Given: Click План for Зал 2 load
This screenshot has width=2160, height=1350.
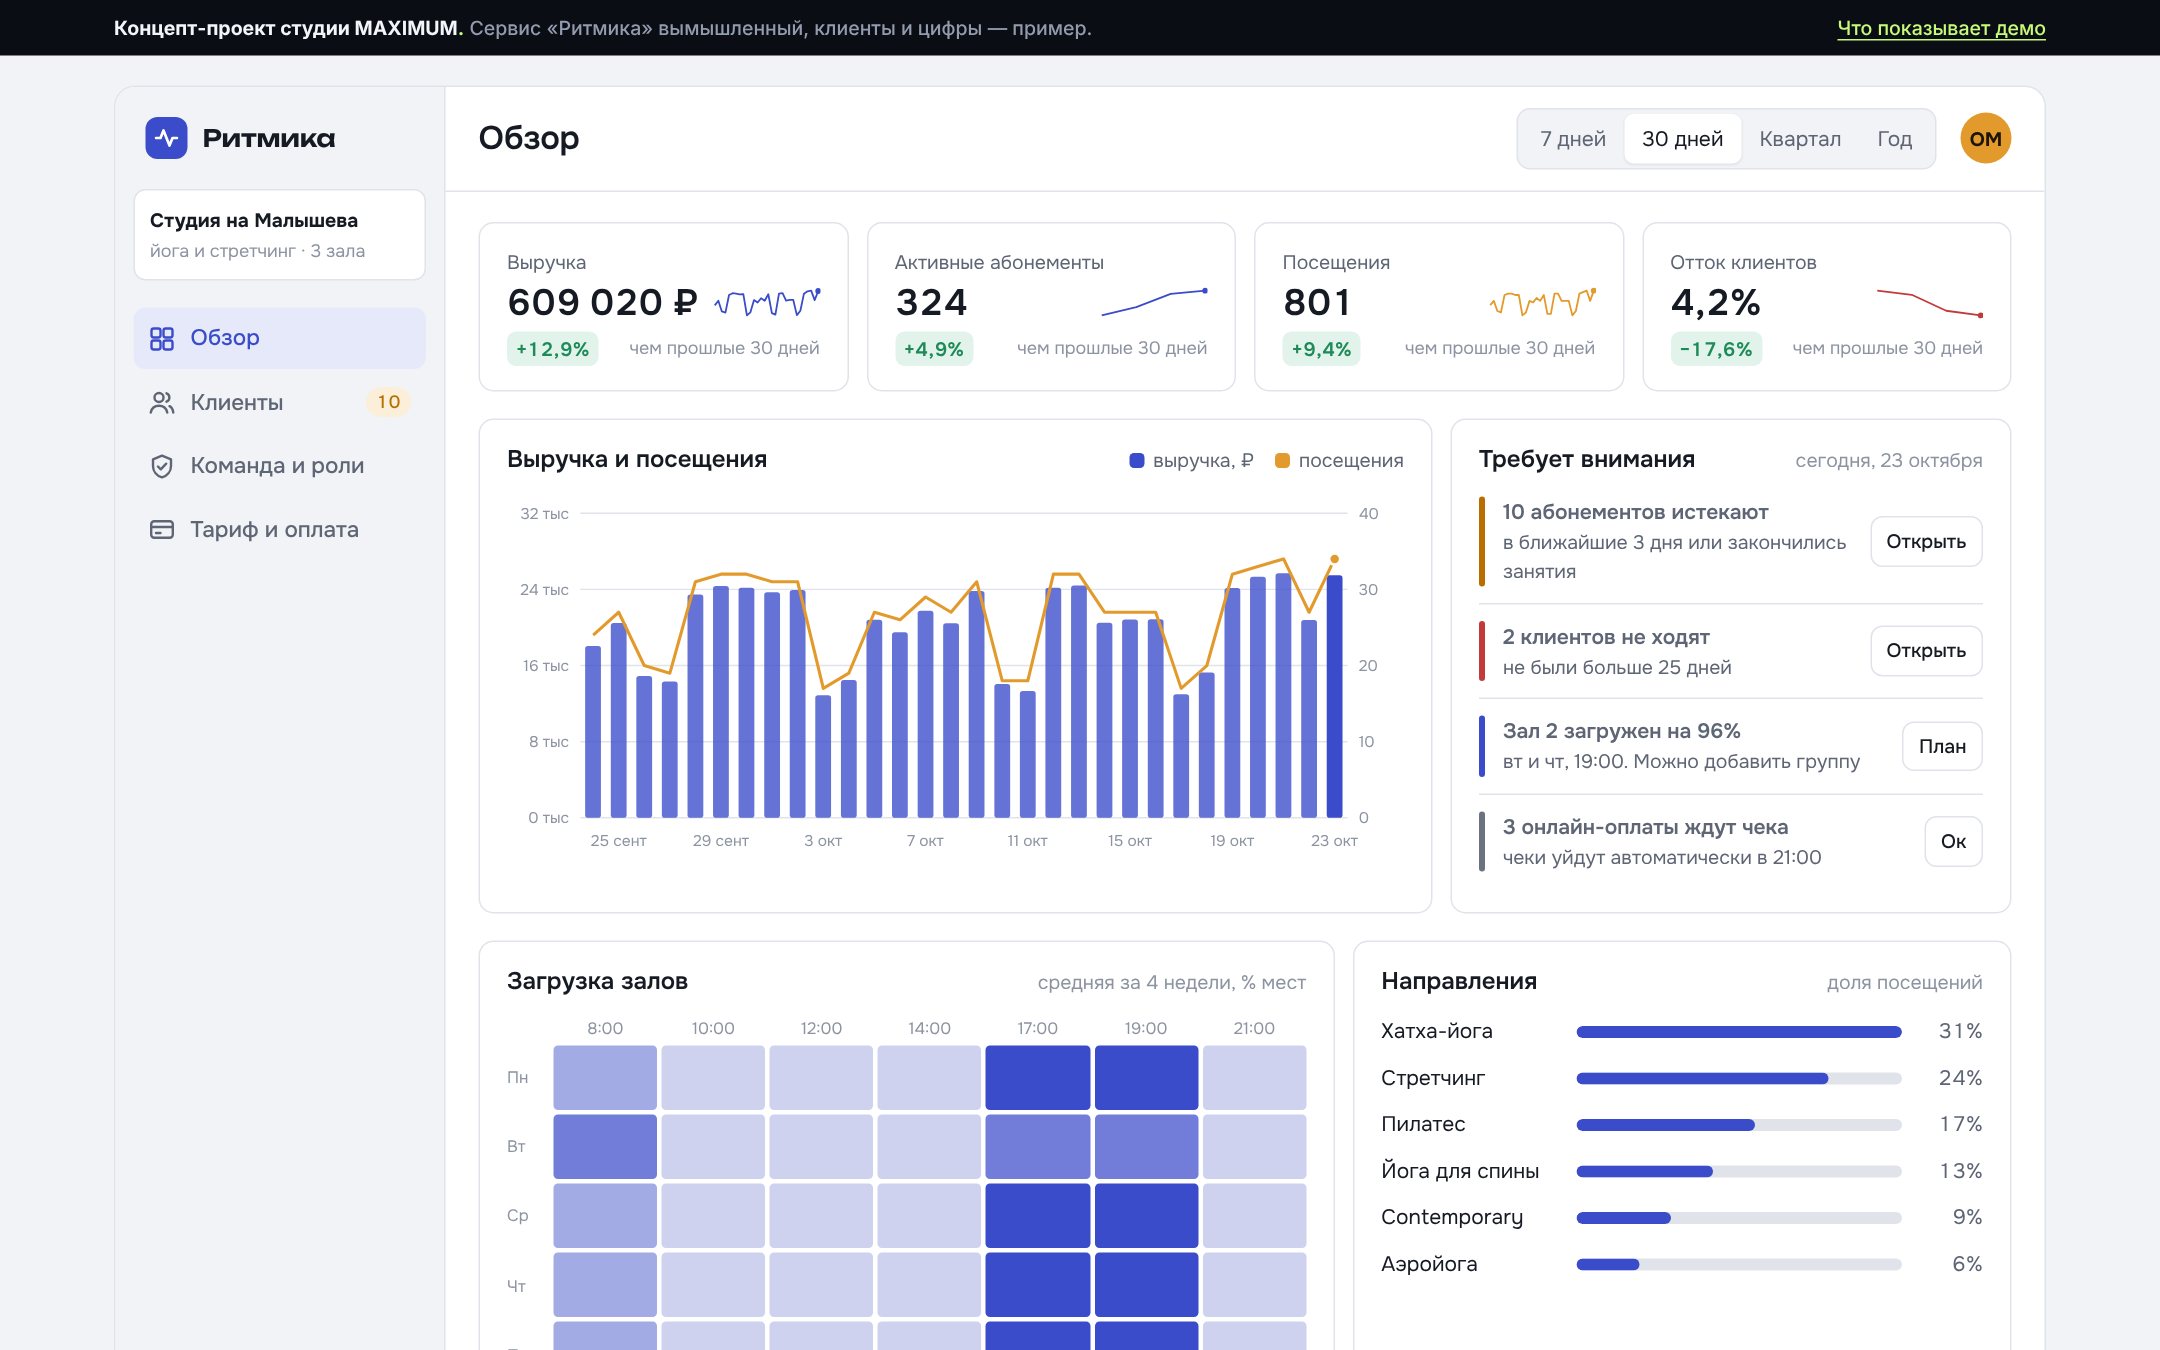Looking at the screenshot, I should (1941, 746).
